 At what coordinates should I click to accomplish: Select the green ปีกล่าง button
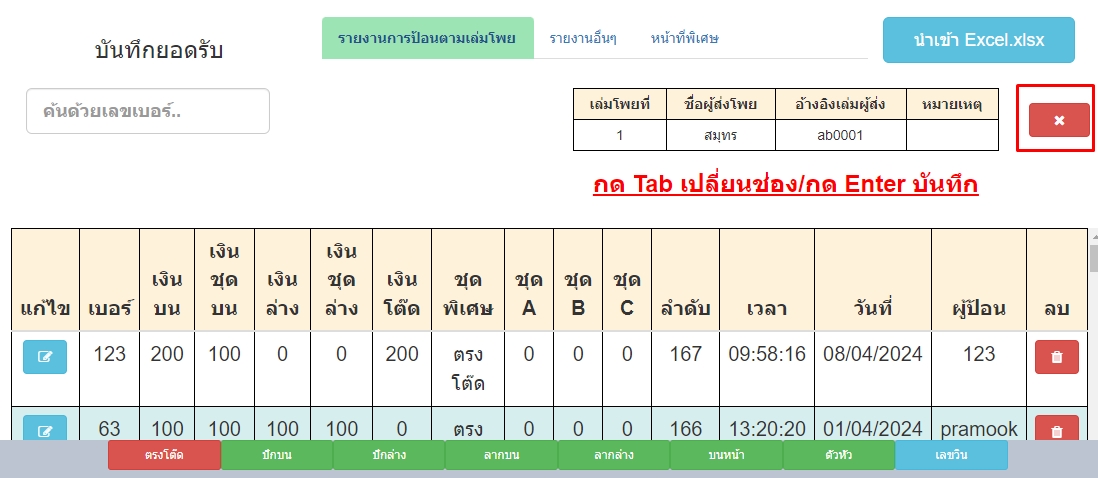(x=389, y=455)
